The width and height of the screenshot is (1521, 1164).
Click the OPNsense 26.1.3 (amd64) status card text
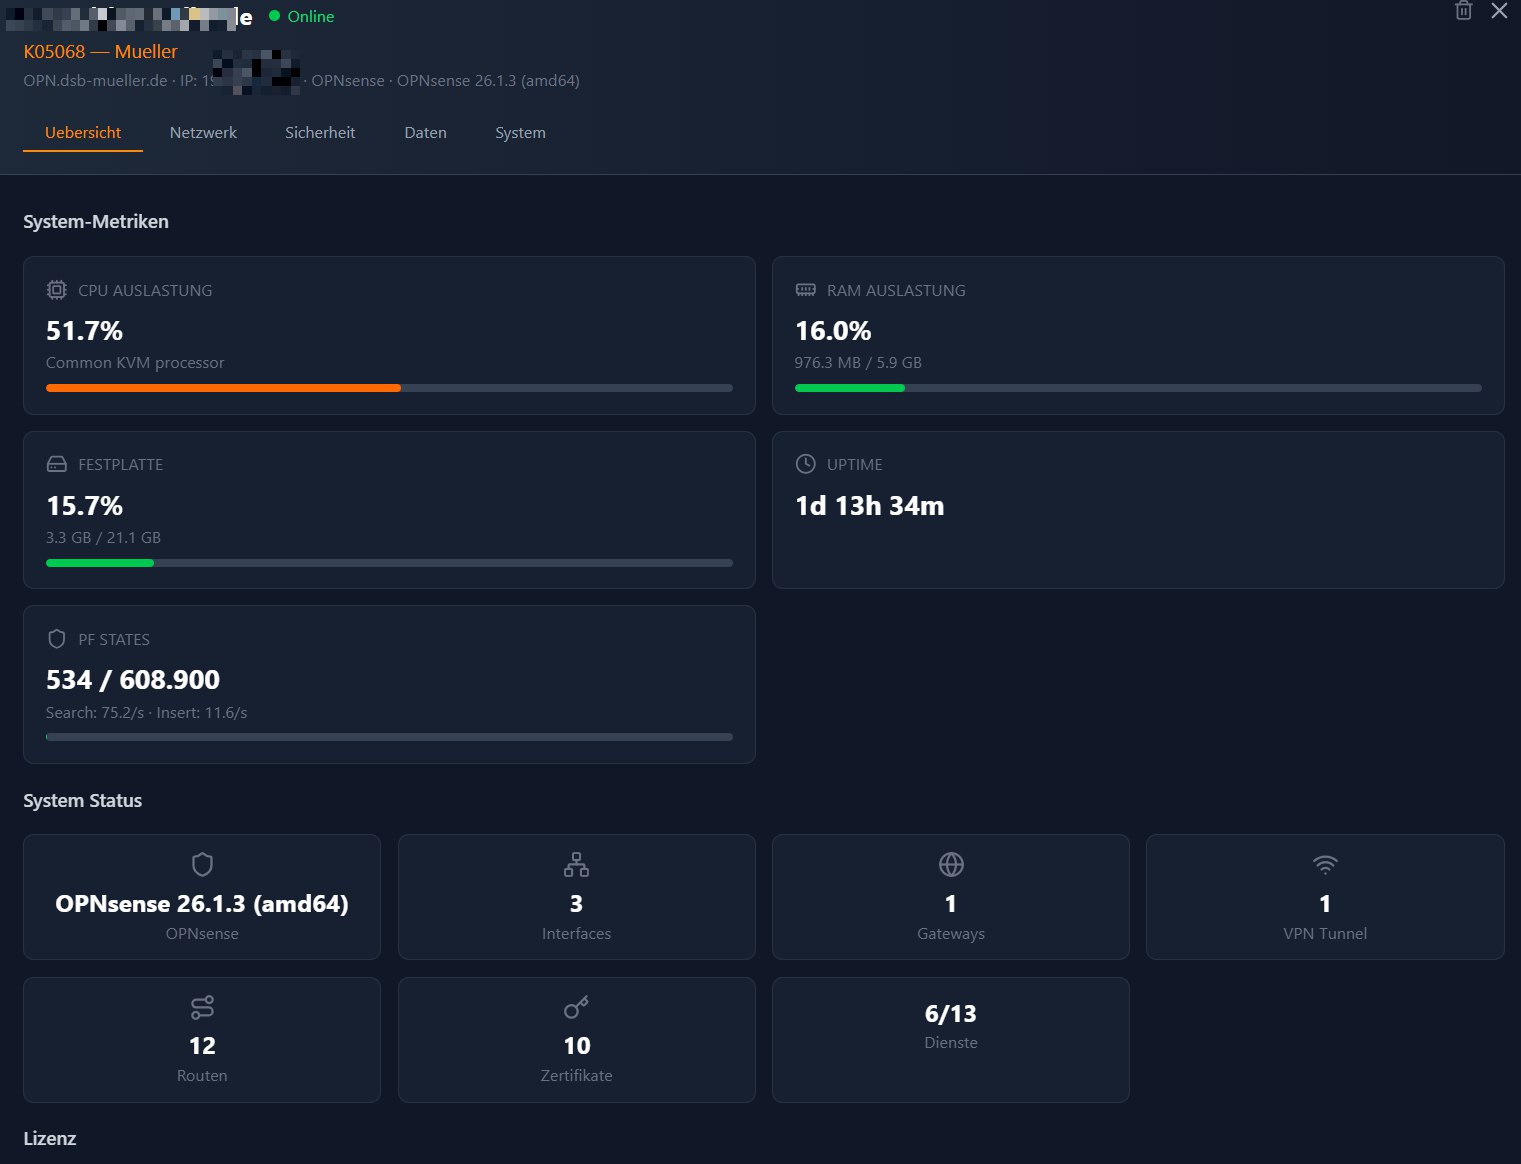point(202,904)
